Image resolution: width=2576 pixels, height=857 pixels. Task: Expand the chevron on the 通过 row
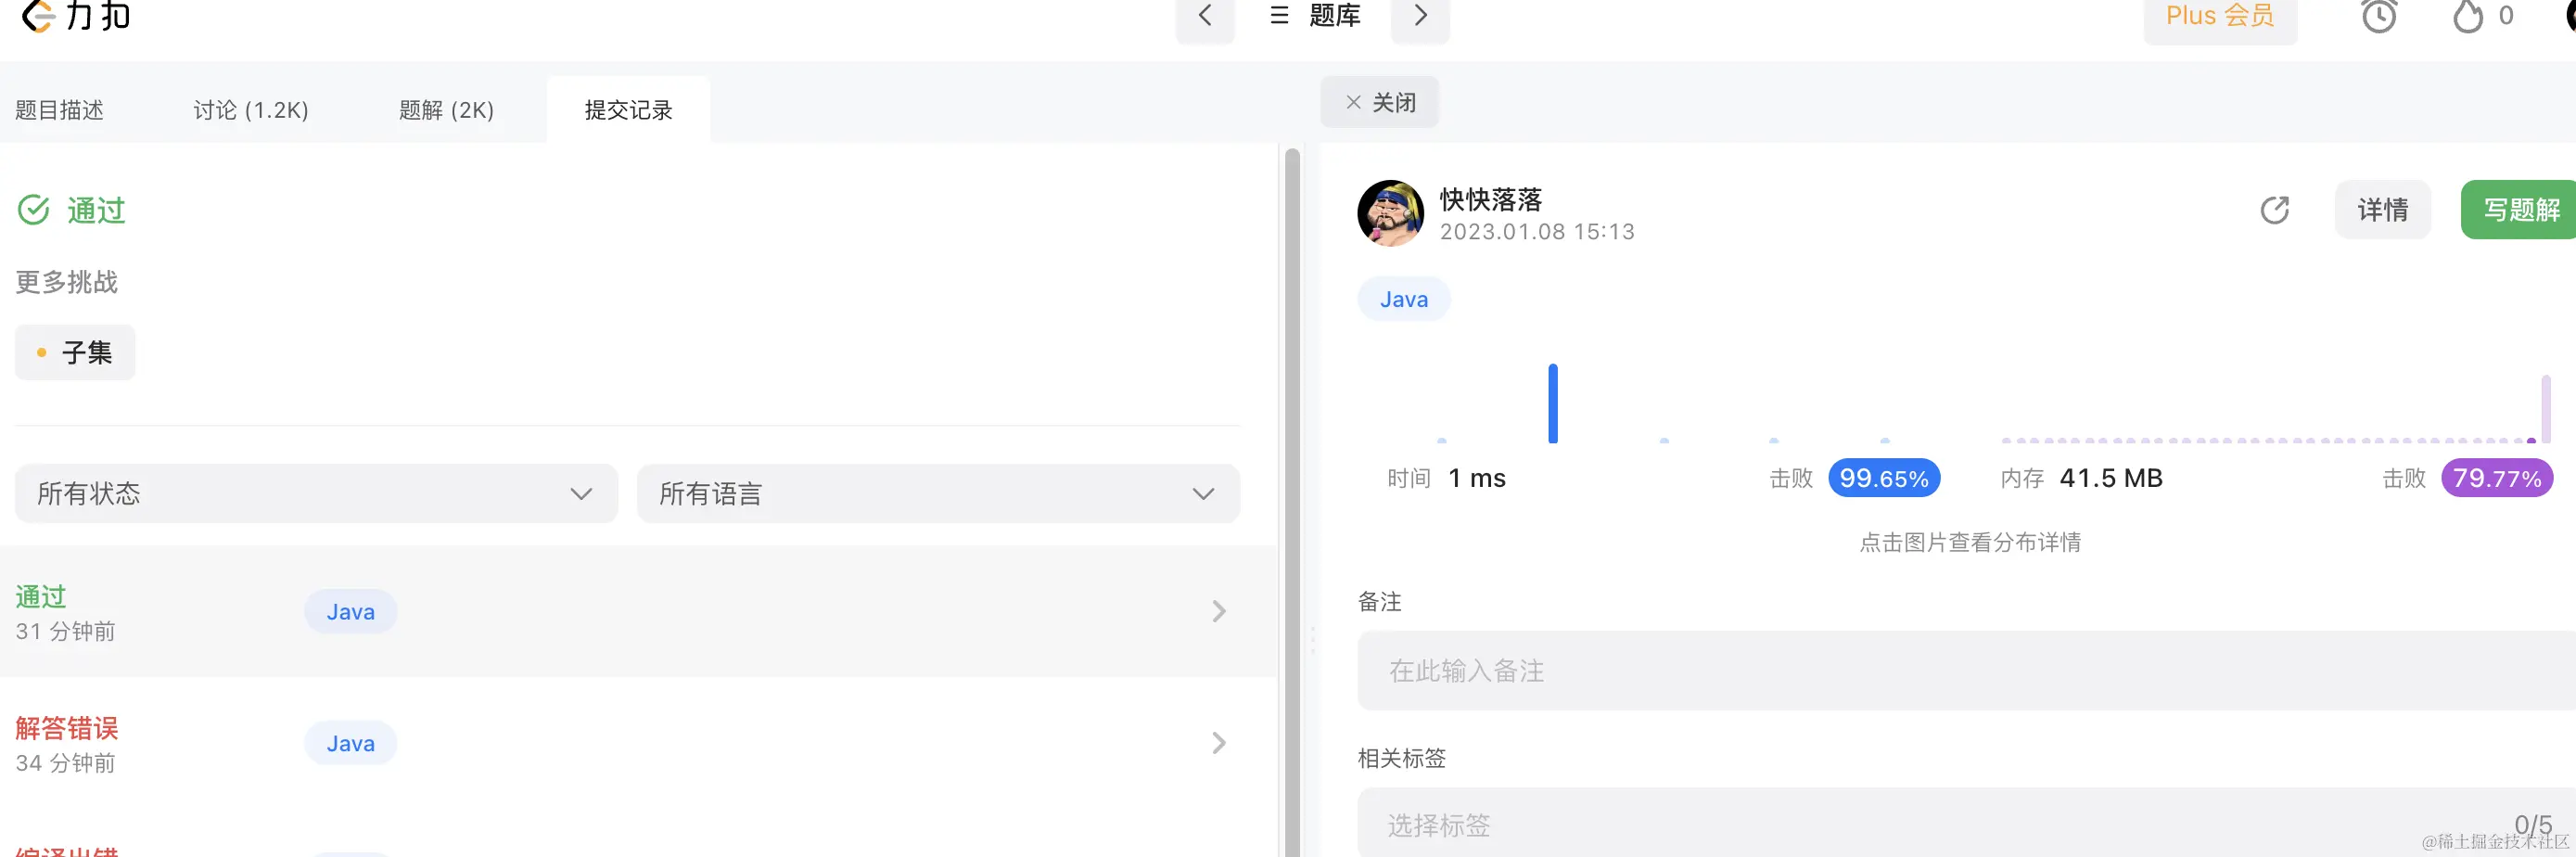coord(1218,611)
